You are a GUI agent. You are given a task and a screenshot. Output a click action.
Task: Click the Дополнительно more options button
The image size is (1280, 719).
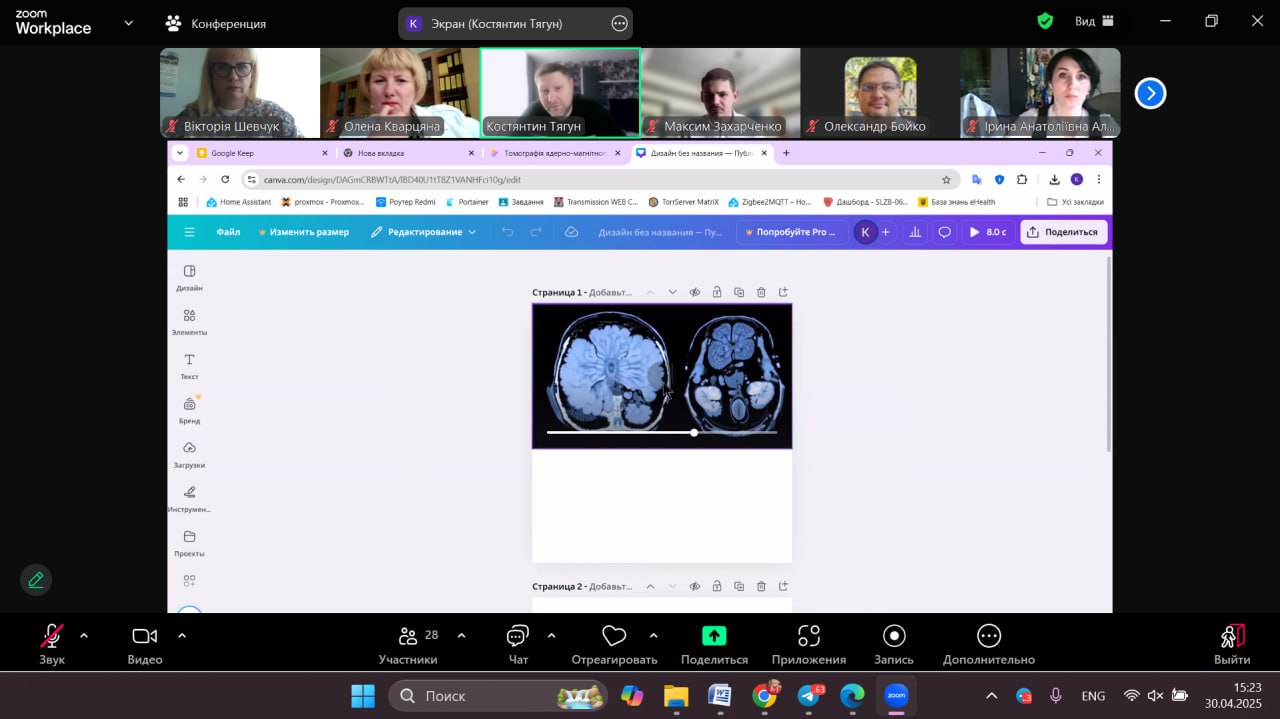[x=988, y=644]
